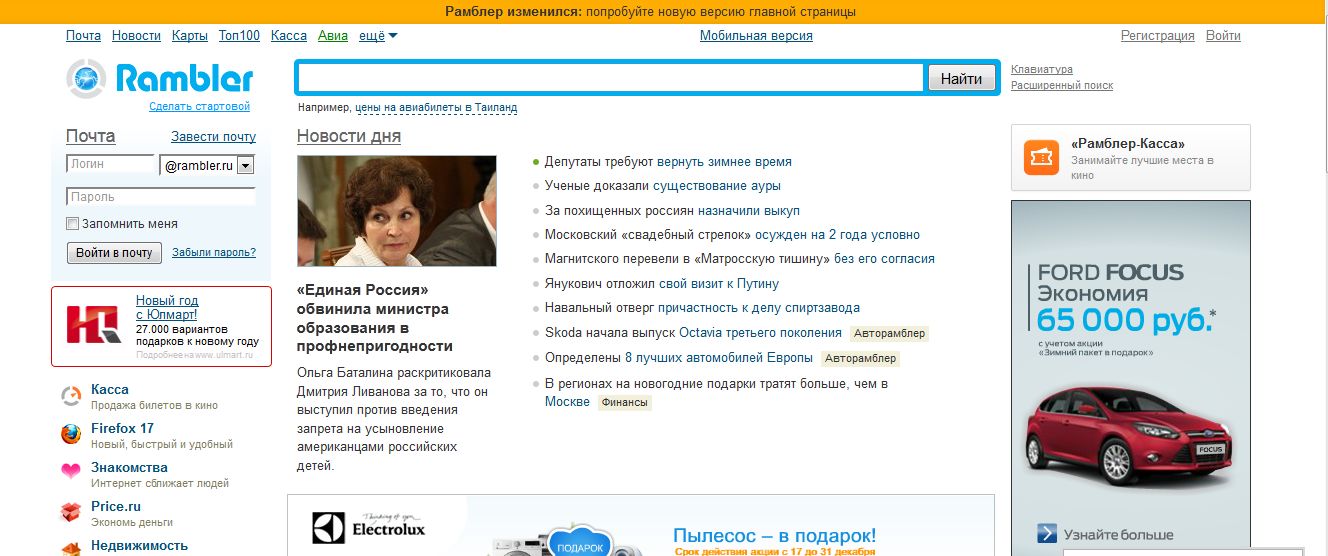Image resolution: width=1328 pixels, height=556 pixels.
Task: Expand the ещё menu in the top bar
Action: pos(378,36)
